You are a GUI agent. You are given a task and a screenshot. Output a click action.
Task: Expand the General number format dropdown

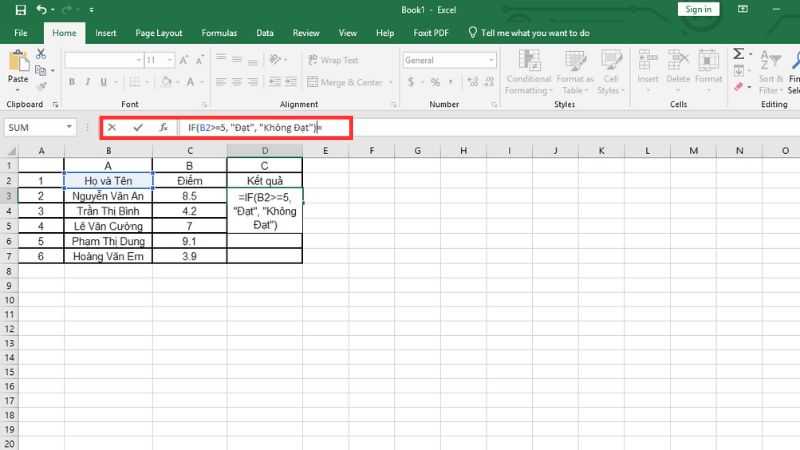tap(490, 60)
